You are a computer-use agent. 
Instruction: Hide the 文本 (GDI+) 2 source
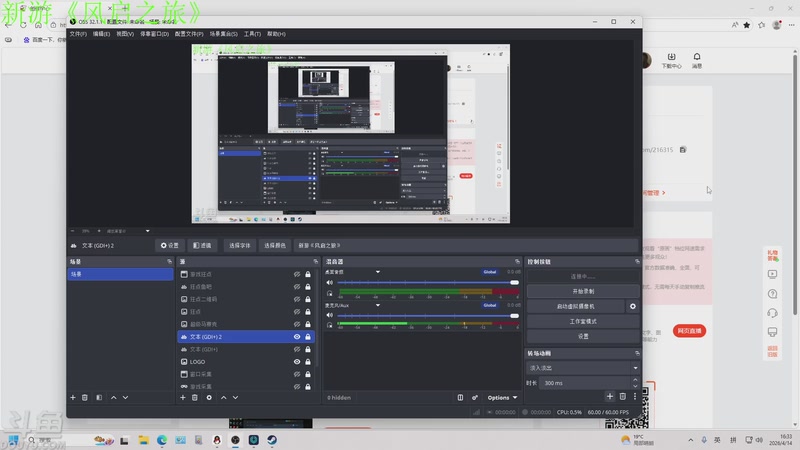(x=297, y=337)
